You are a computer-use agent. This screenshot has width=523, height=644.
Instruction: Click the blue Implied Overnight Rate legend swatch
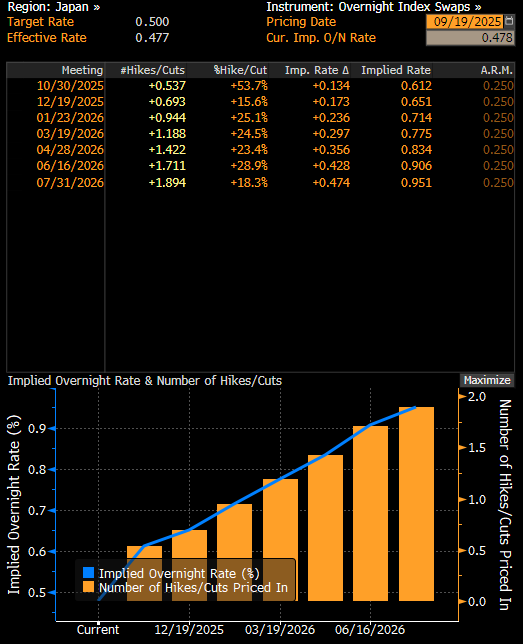click(88, 573)
